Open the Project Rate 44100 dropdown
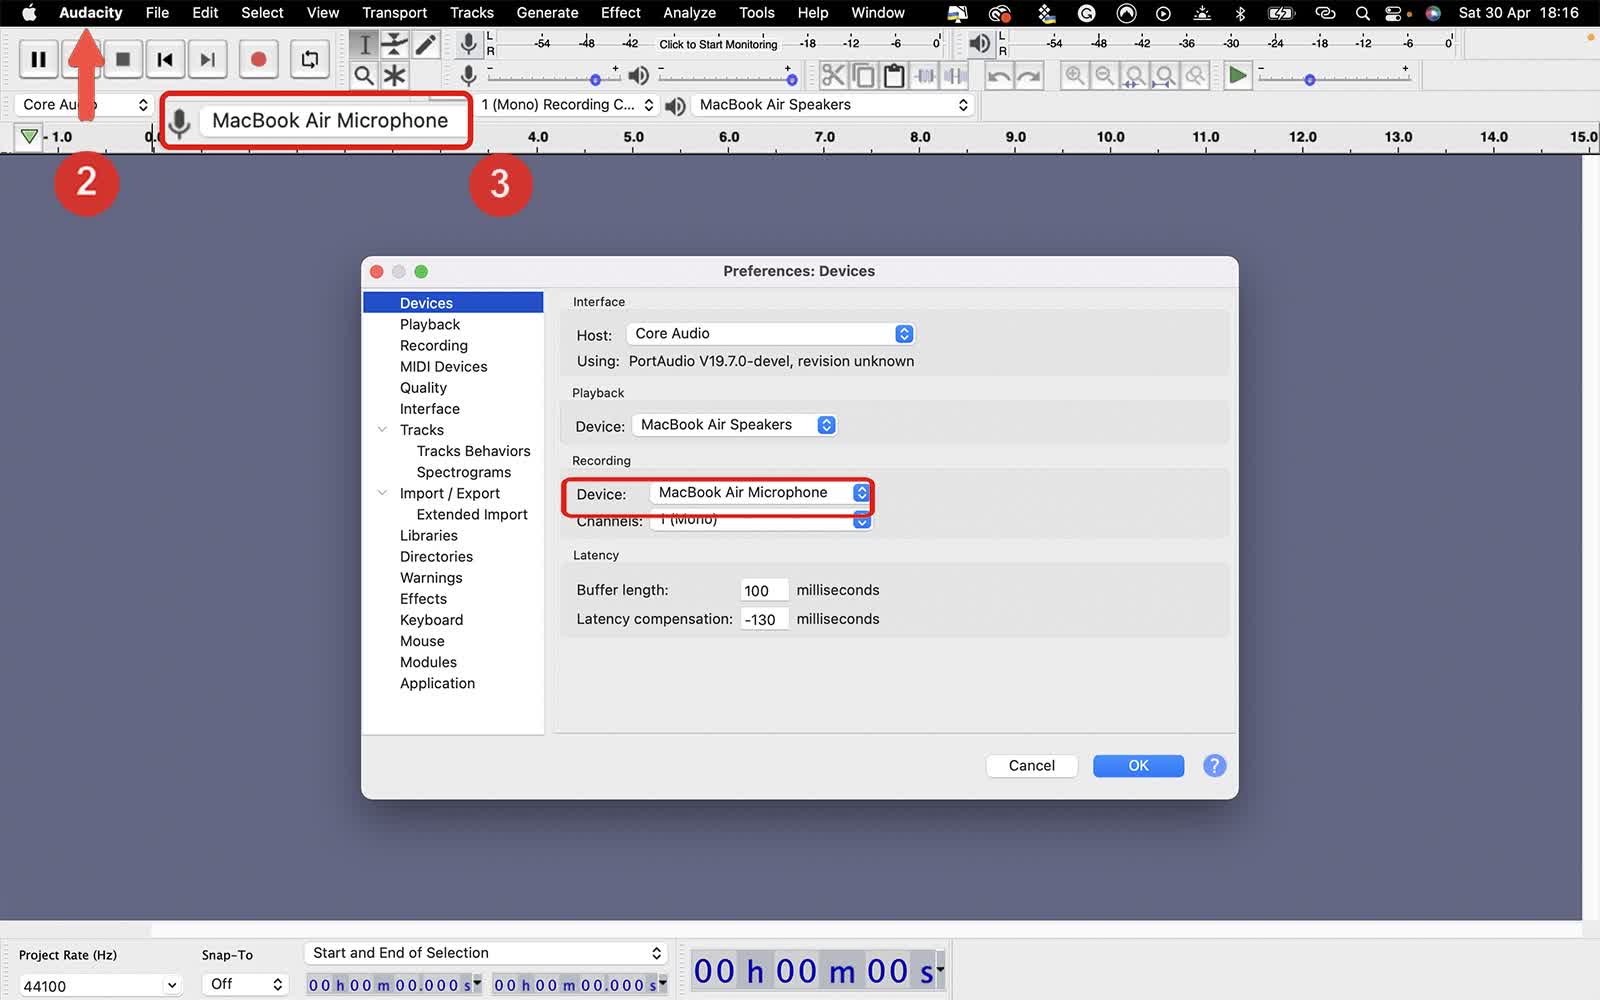1600x1000 pixels. (x=100, y=986)
